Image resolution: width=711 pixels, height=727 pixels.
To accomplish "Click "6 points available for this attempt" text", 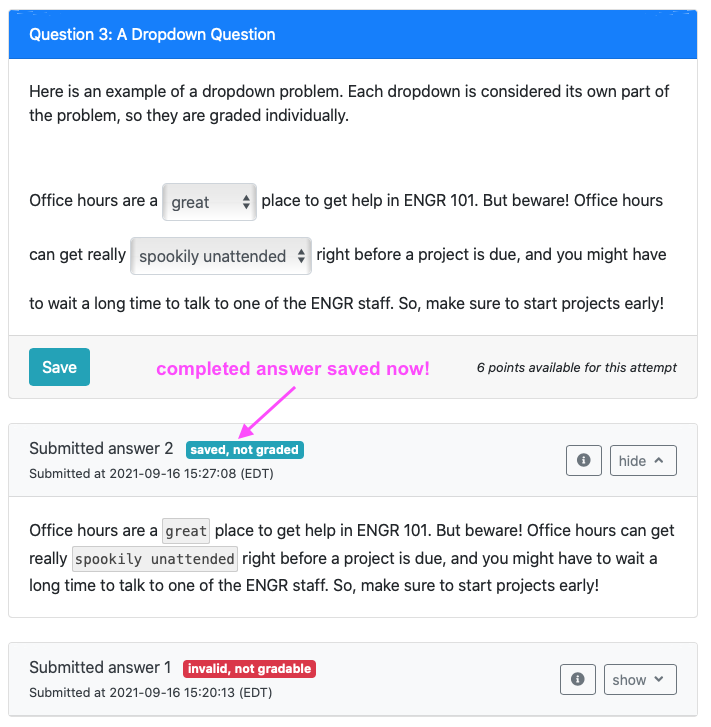I will pos(576,368).
